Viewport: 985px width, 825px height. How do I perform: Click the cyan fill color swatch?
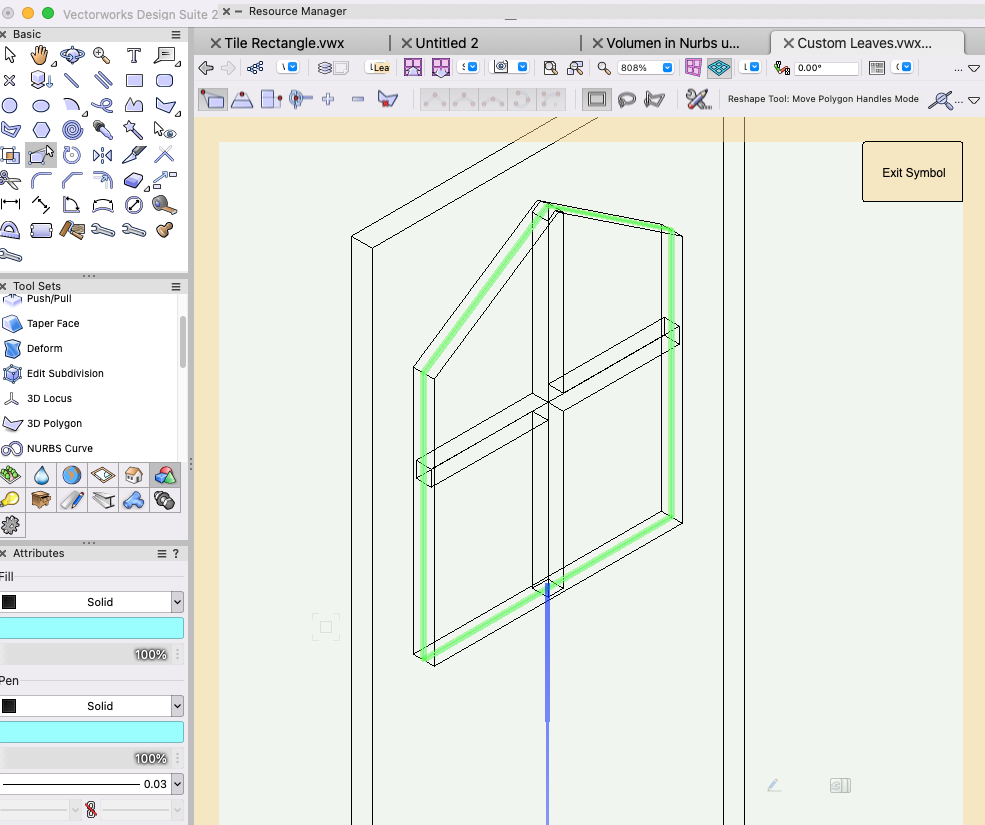(x=93, y=627)
